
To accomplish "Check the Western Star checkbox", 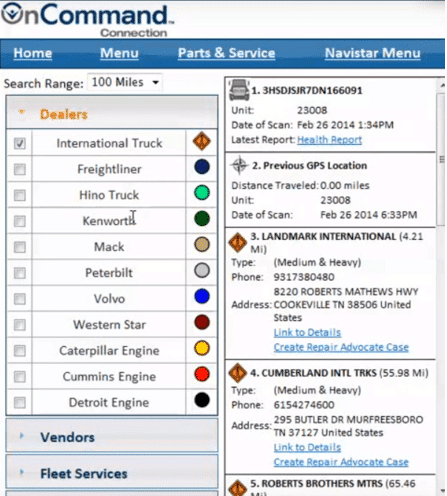I will point(20,325).
